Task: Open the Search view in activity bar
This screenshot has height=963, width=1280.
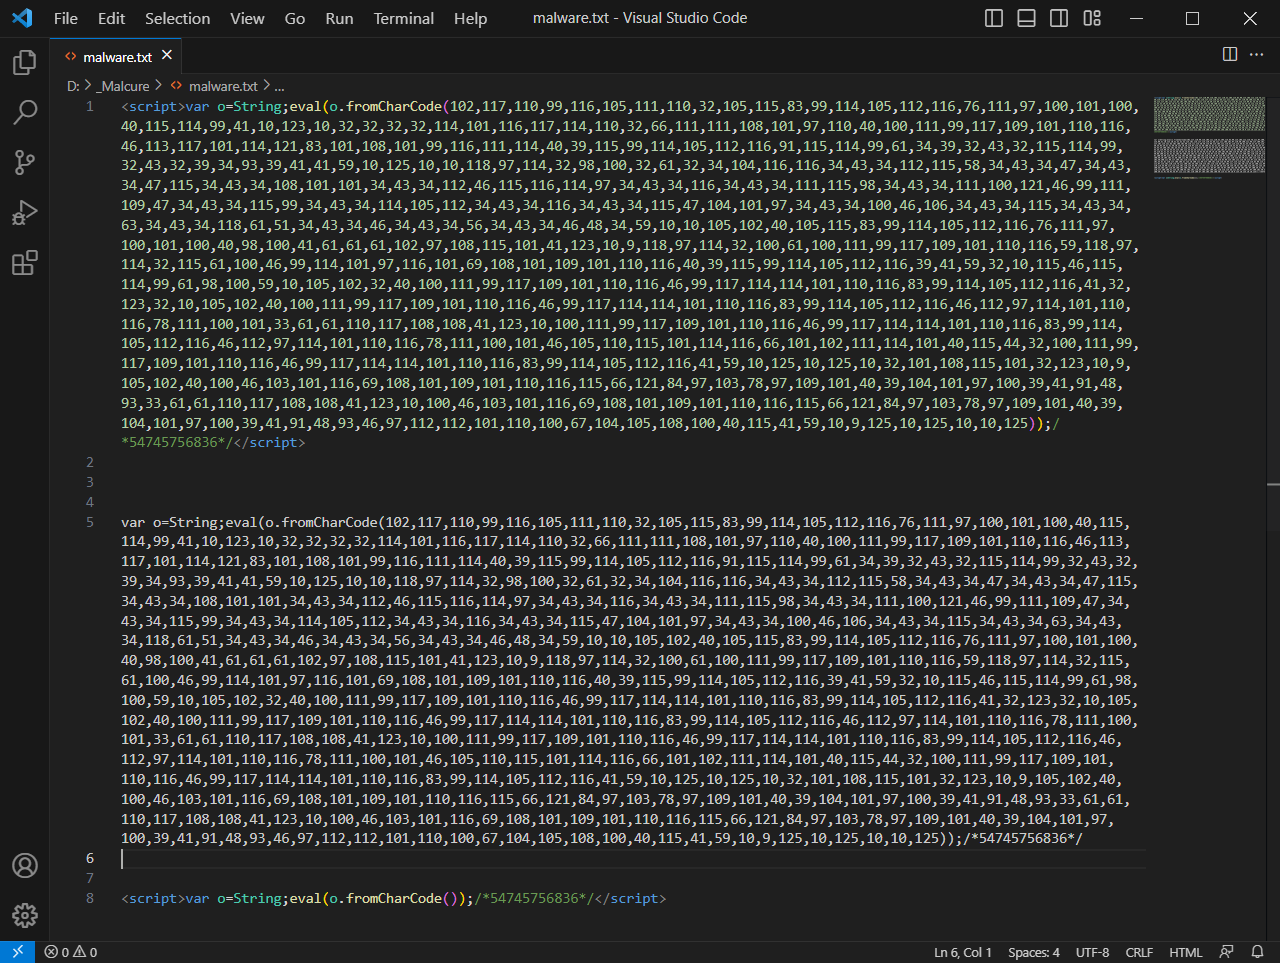Action: [x=25, y=112]
